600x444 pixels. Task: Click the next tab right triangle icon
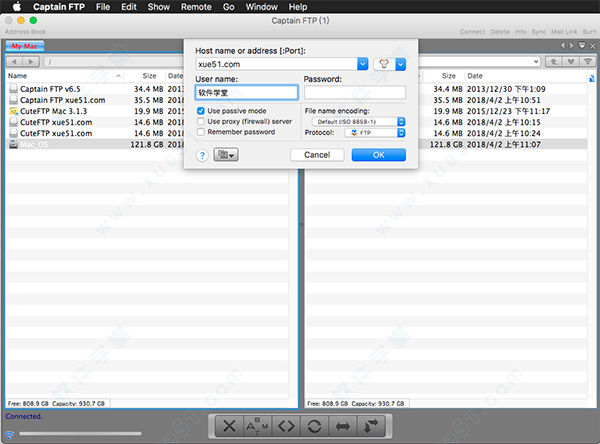point(571,46)
